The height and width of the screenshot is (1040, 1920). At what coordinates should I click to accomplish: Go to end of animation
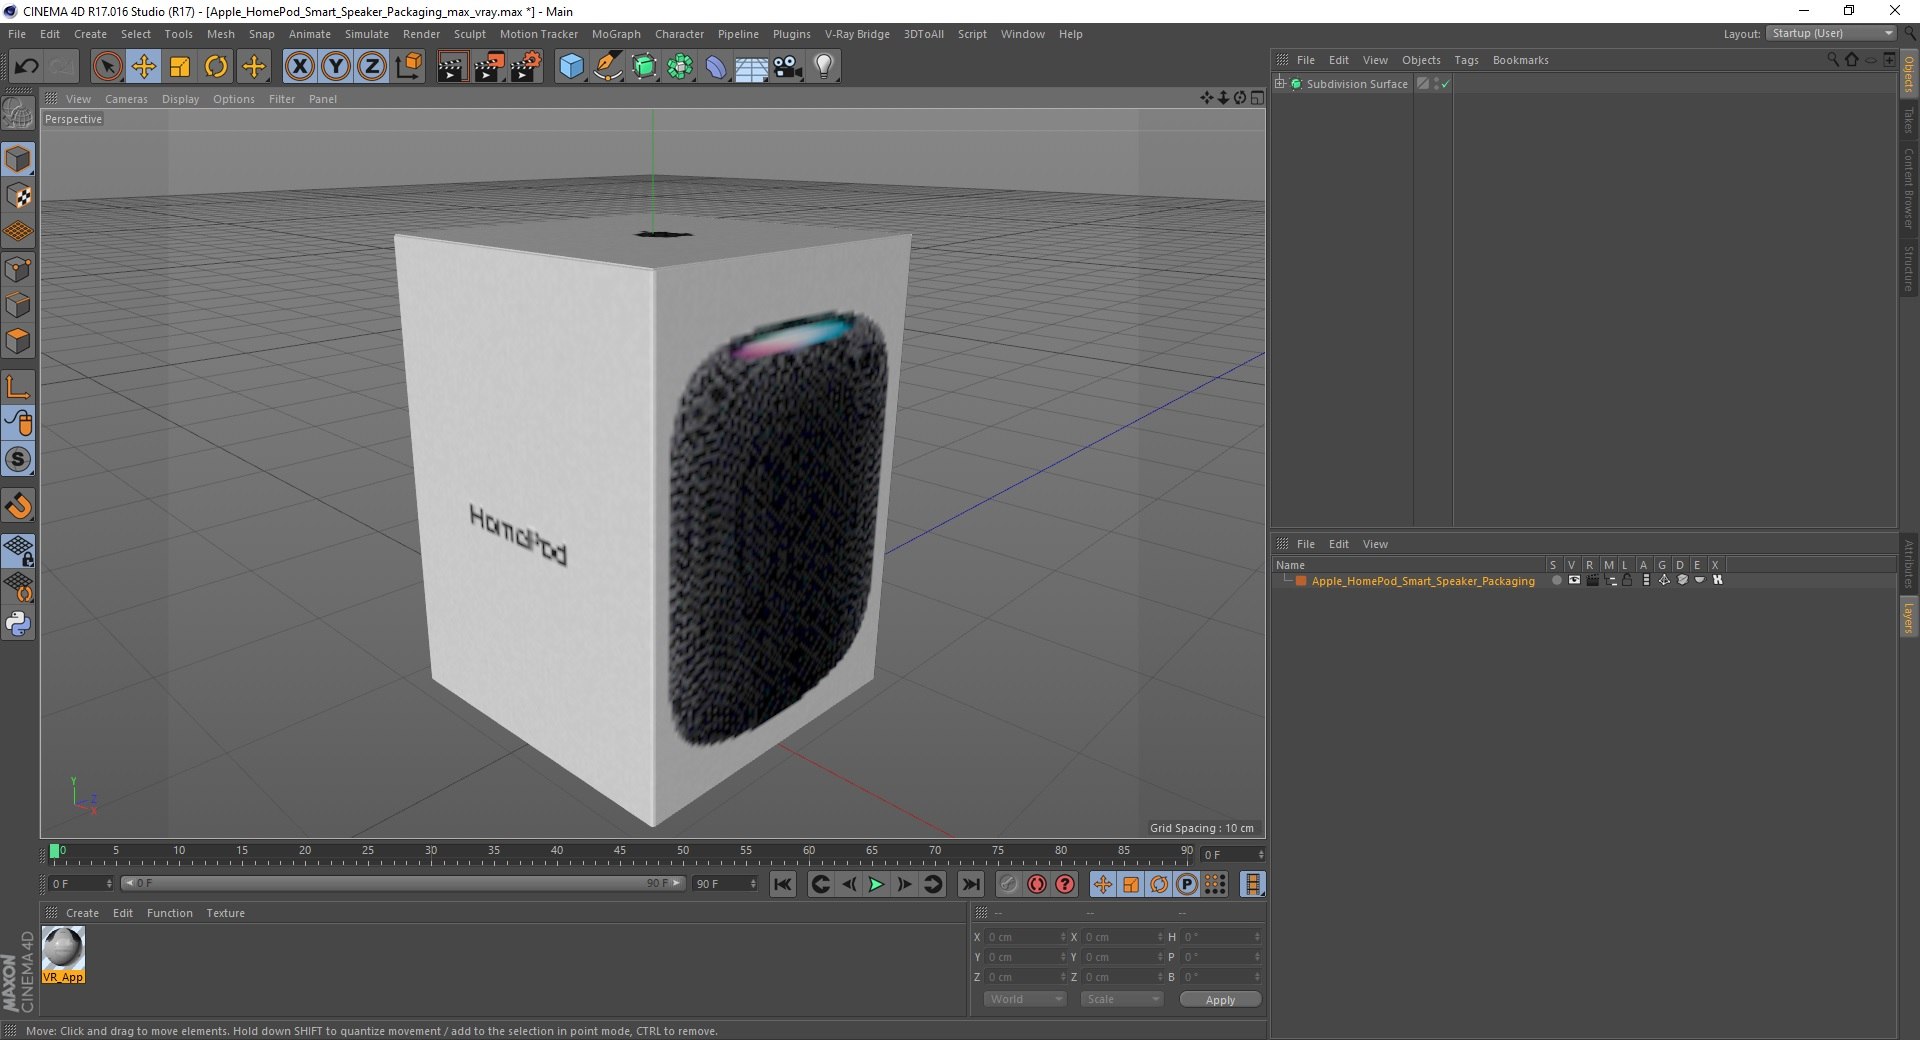[970, 884]
